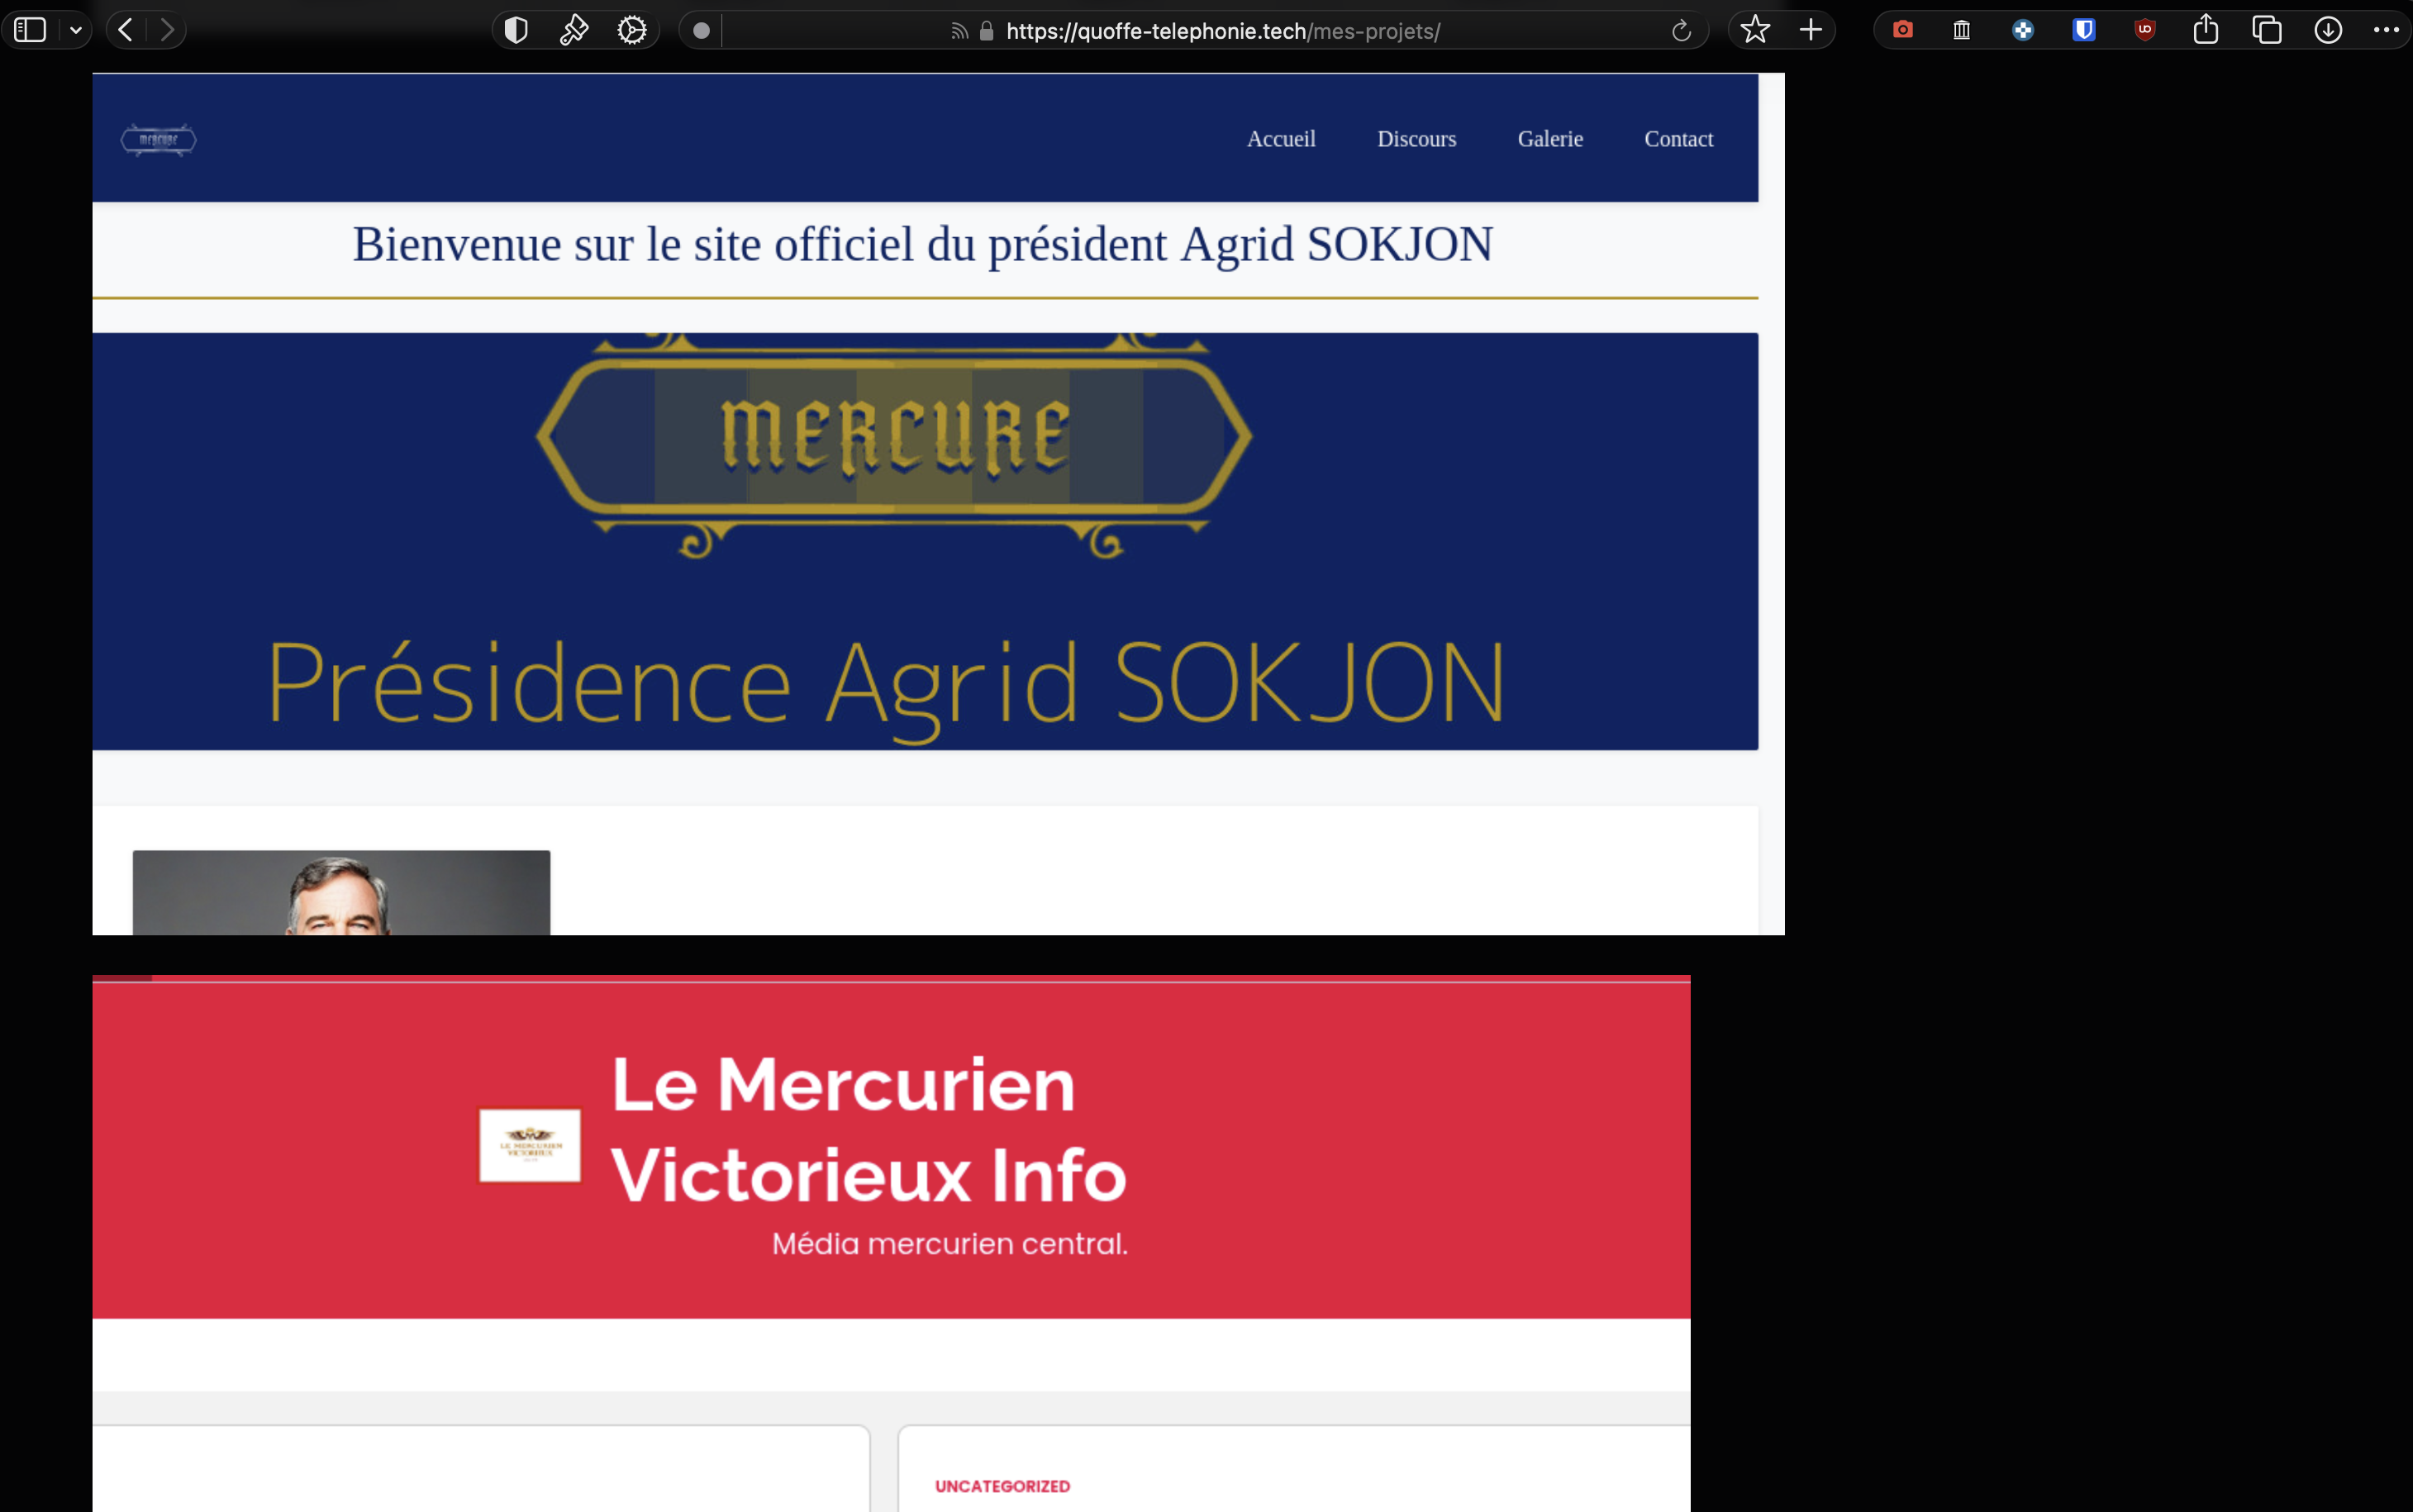Image resolution: width=2413 pixels, height=1512 pixels.
Task: Go to the Galerie page
Action: click(1550, 139)
